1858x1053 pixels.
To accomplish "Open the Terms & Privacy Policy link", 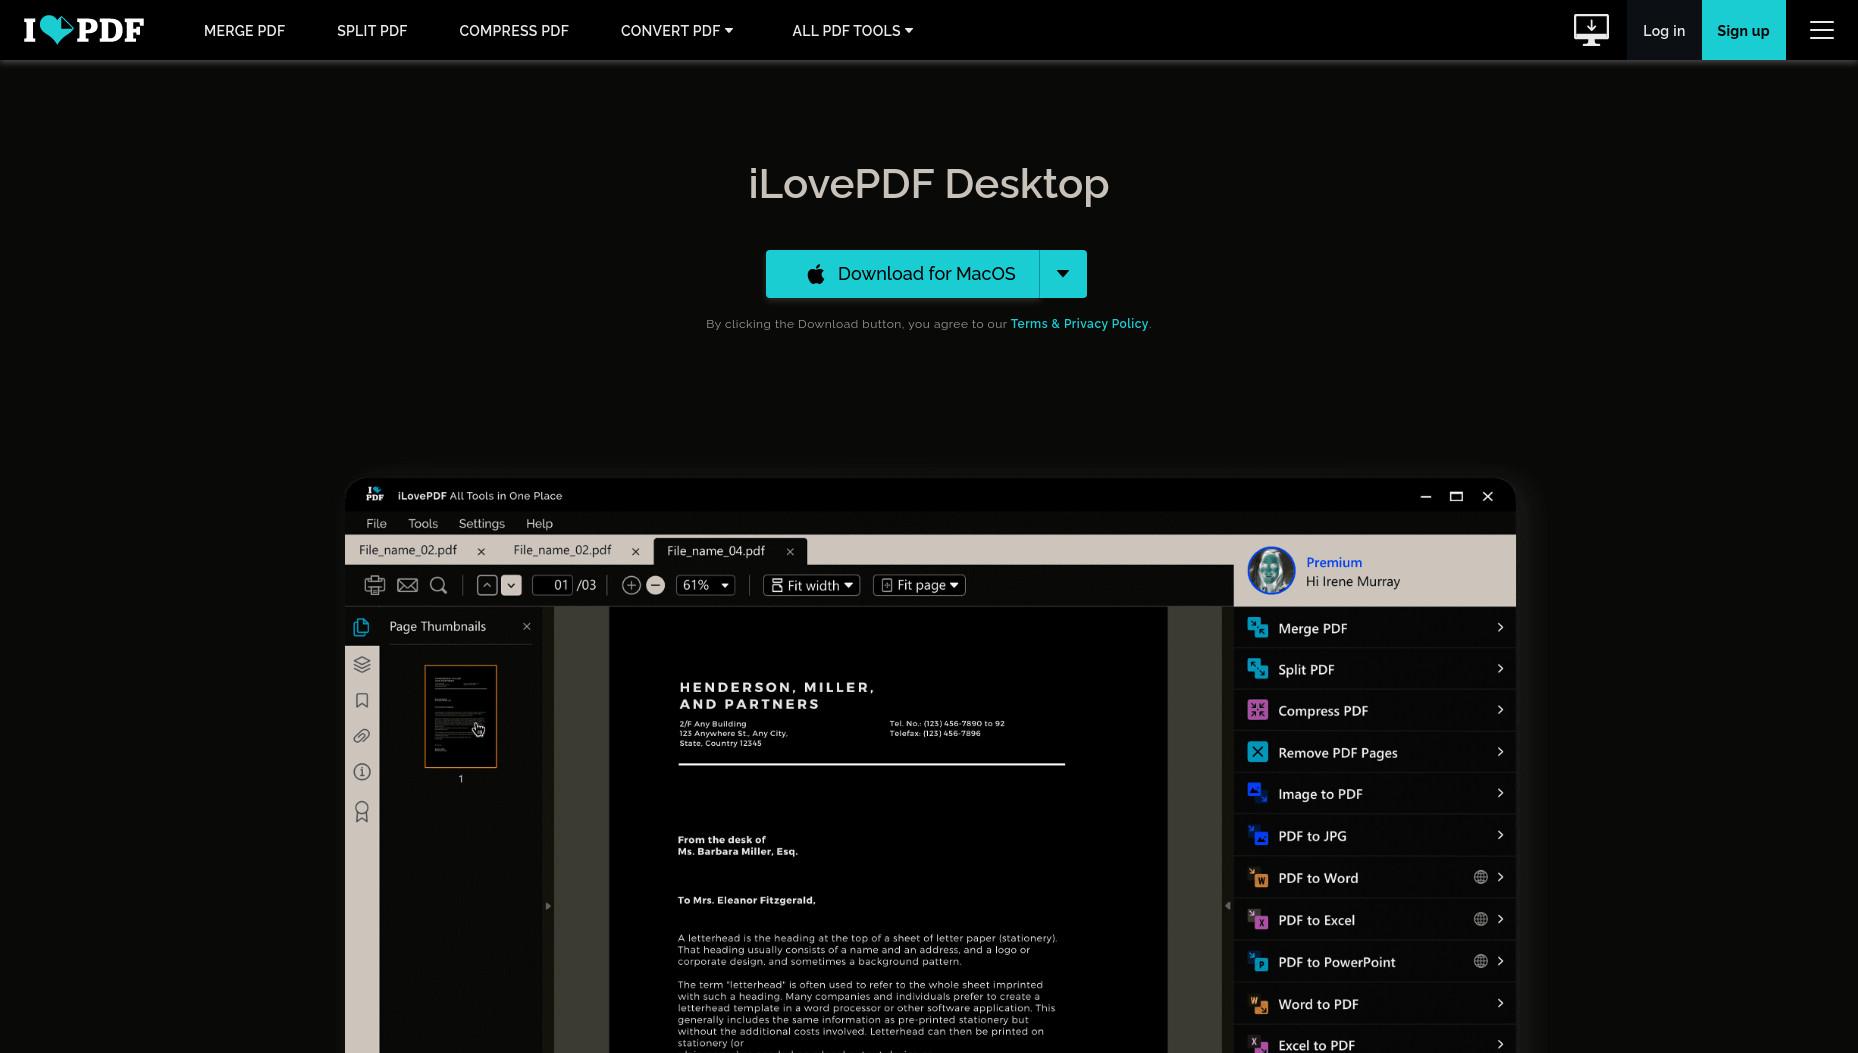I will pyautogui.click(x=1079, y=324).
